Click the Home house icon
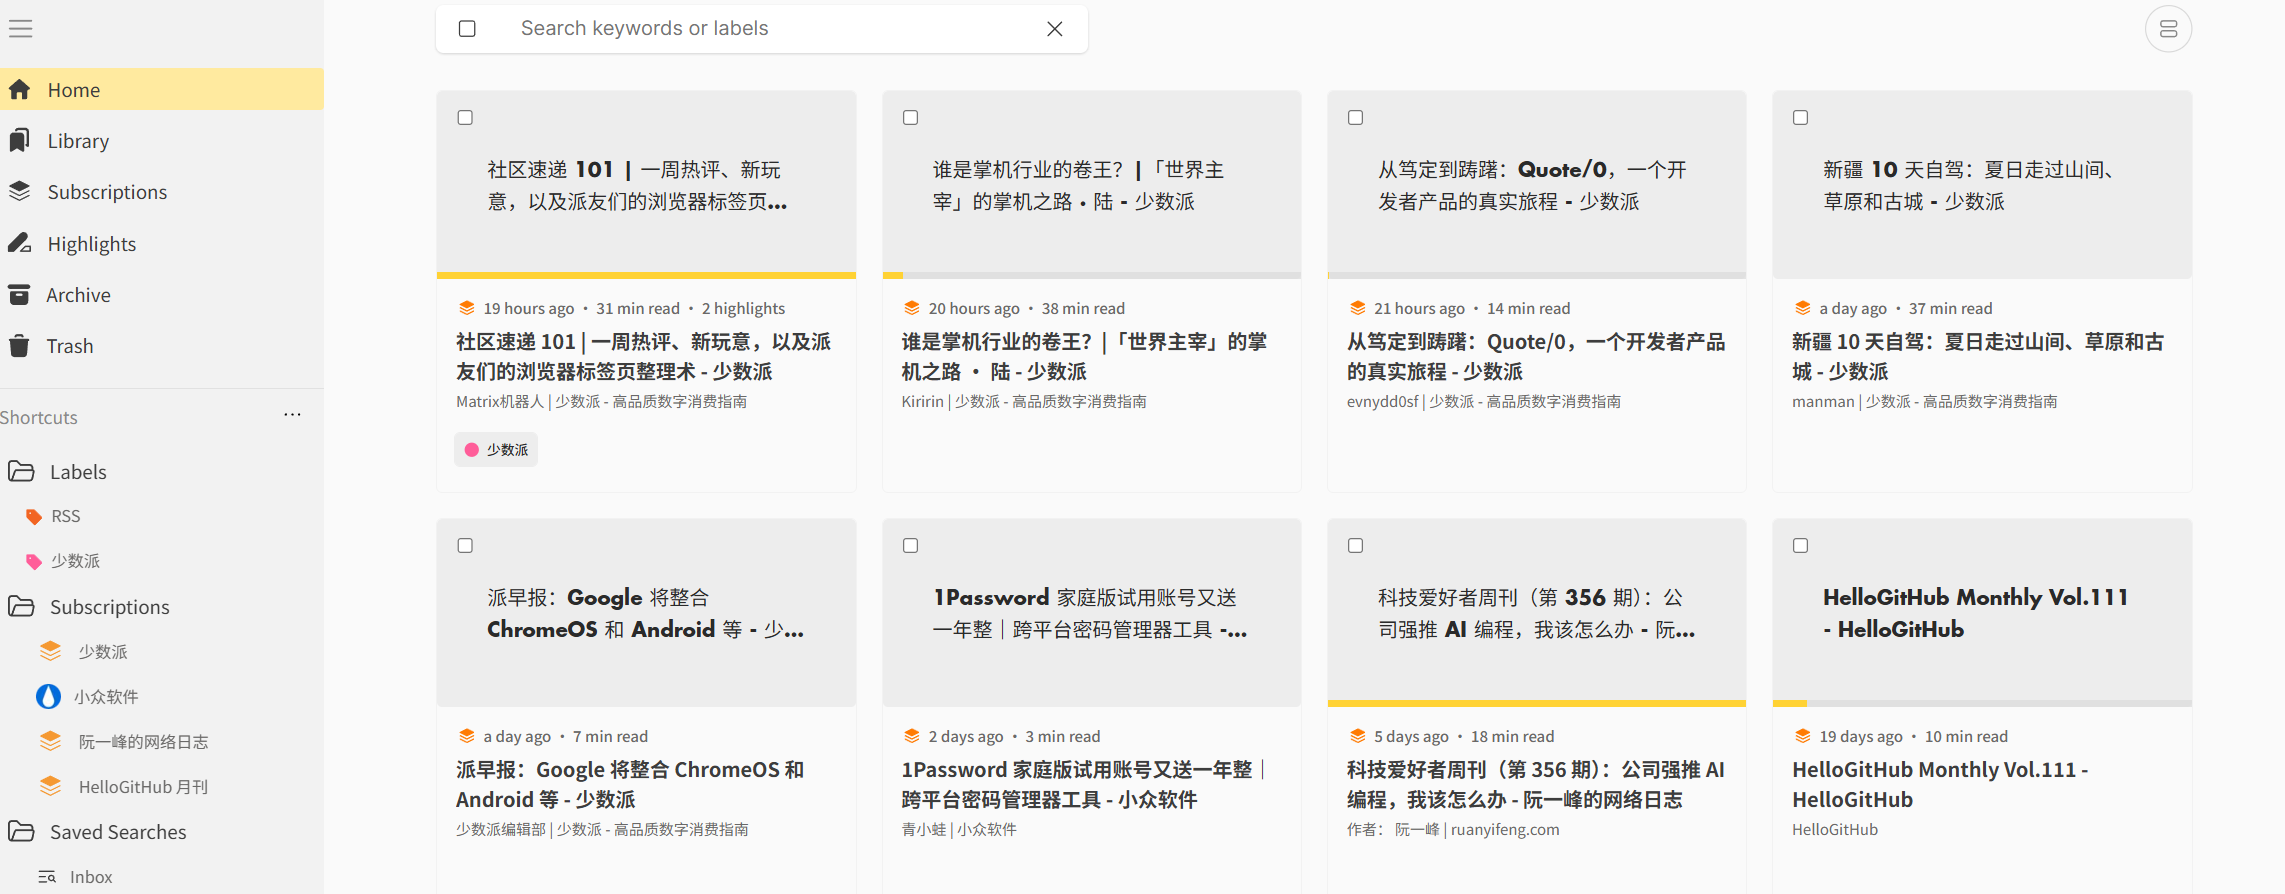This screenshot has height=894, width=2285. [x=19, y=89]
